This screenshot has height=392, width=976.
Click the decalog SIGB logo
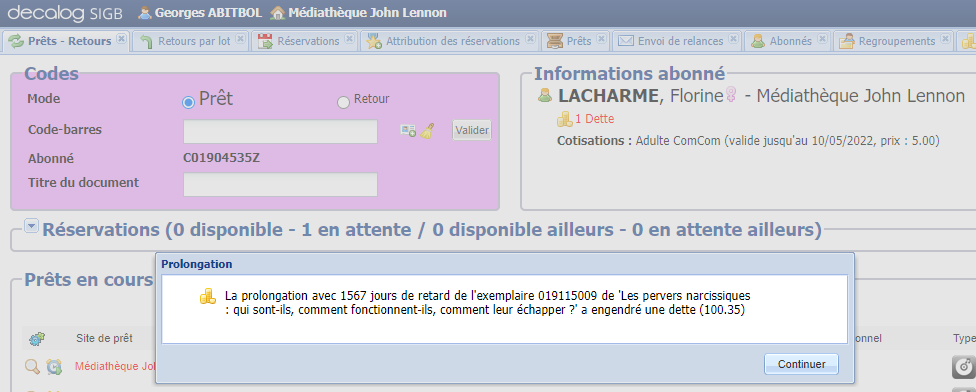(65, 12)
